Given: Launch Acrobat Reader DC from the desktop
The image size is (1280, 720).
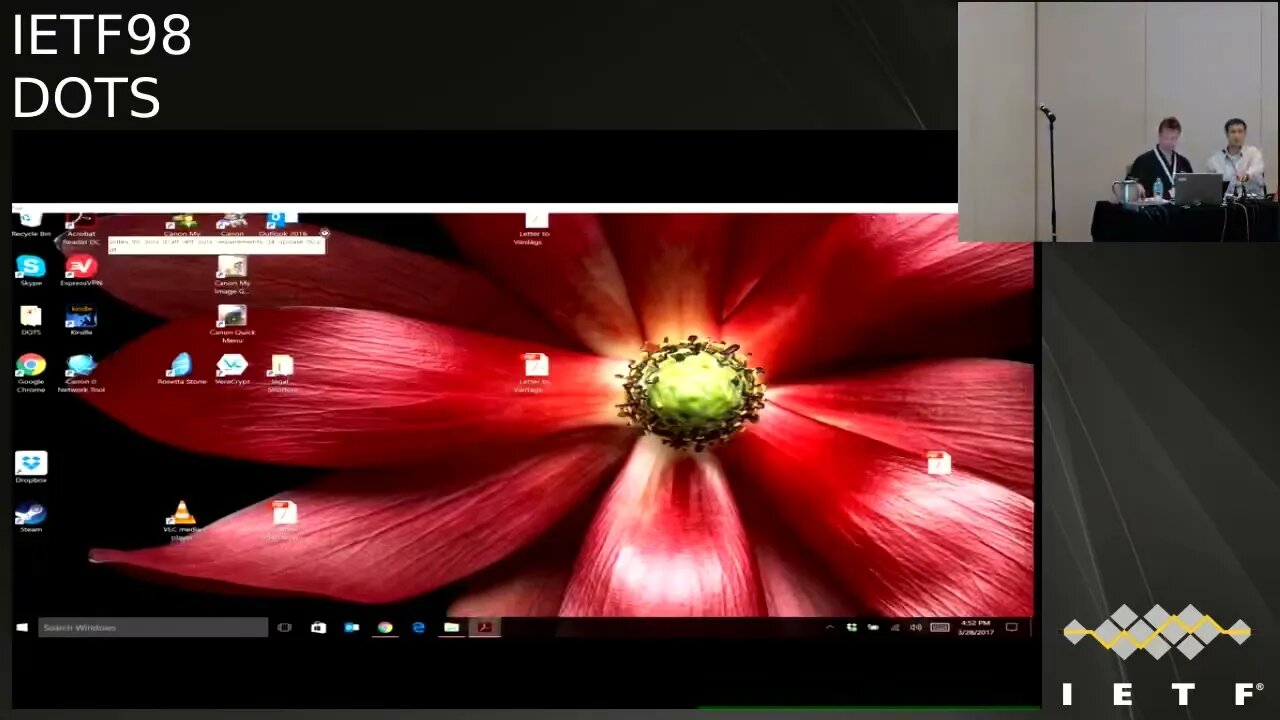Looking at the screenshot, I should pos(81,230).
